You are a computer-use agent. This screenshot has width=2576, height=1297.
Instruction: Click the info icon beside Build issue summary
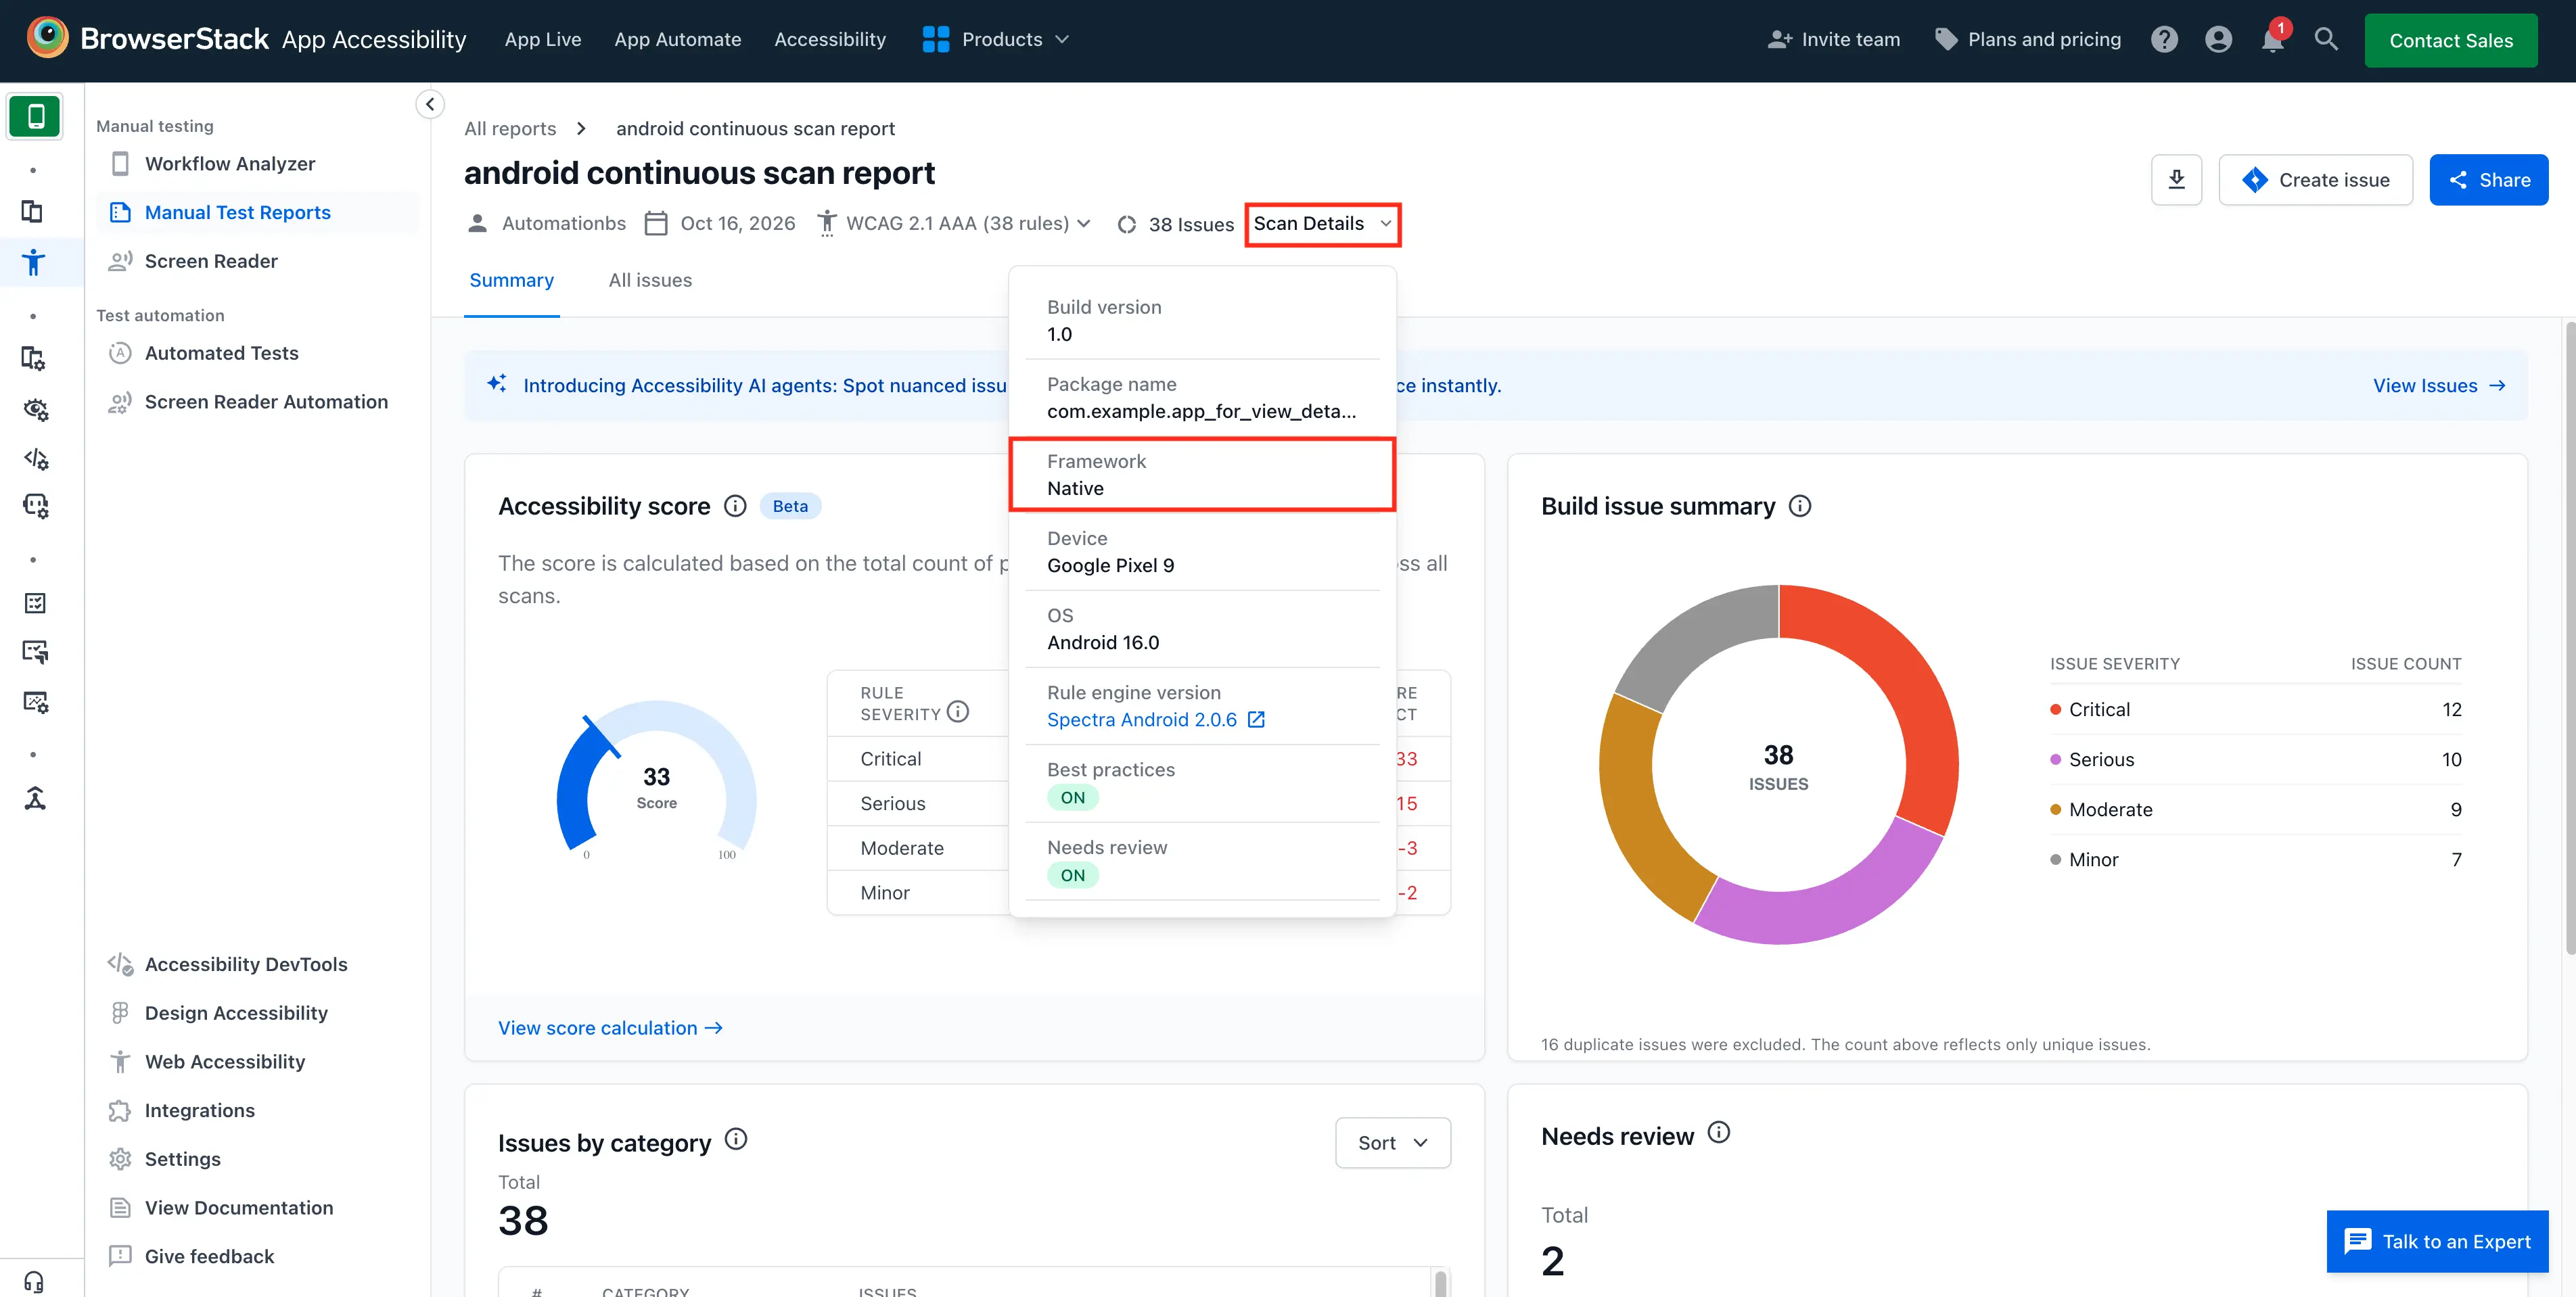(1800, 506)
